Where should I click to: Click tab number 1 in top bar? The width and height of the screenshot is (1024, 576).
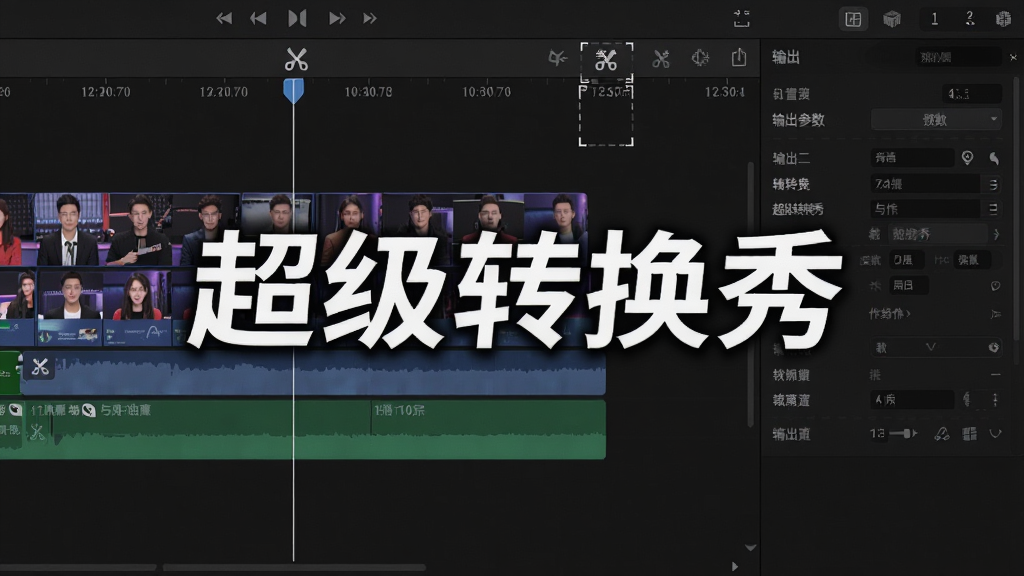935,19
